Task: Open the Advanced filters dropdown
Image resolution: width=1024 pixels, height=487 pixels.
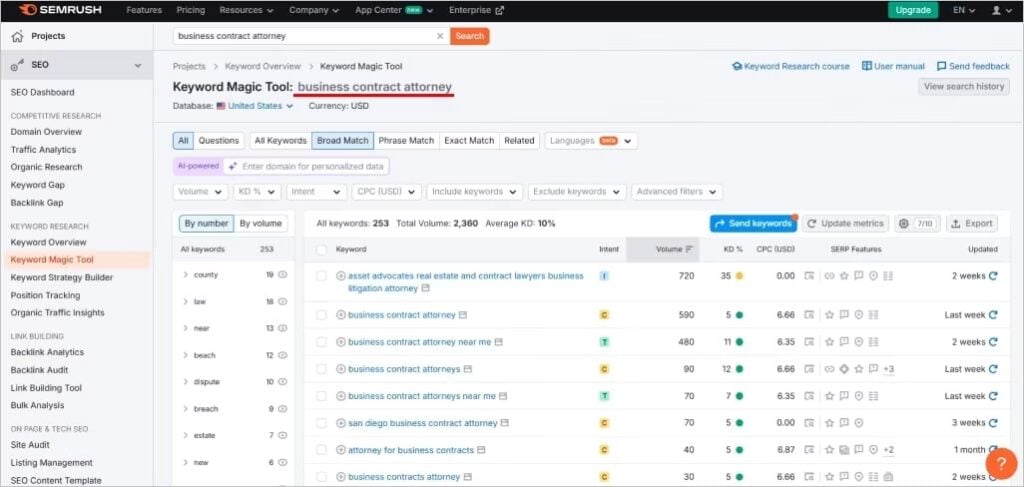Action: [x=677, y=192]
